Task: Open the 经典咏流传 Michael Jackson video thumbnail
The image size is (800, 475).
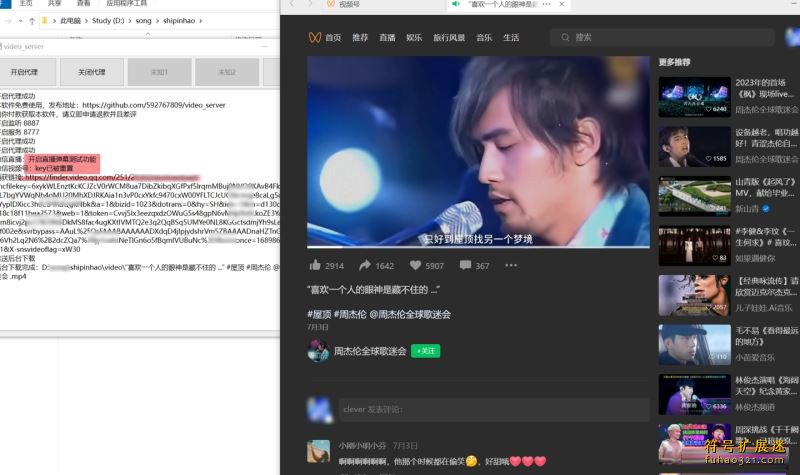Action: (x=694, y=295)
